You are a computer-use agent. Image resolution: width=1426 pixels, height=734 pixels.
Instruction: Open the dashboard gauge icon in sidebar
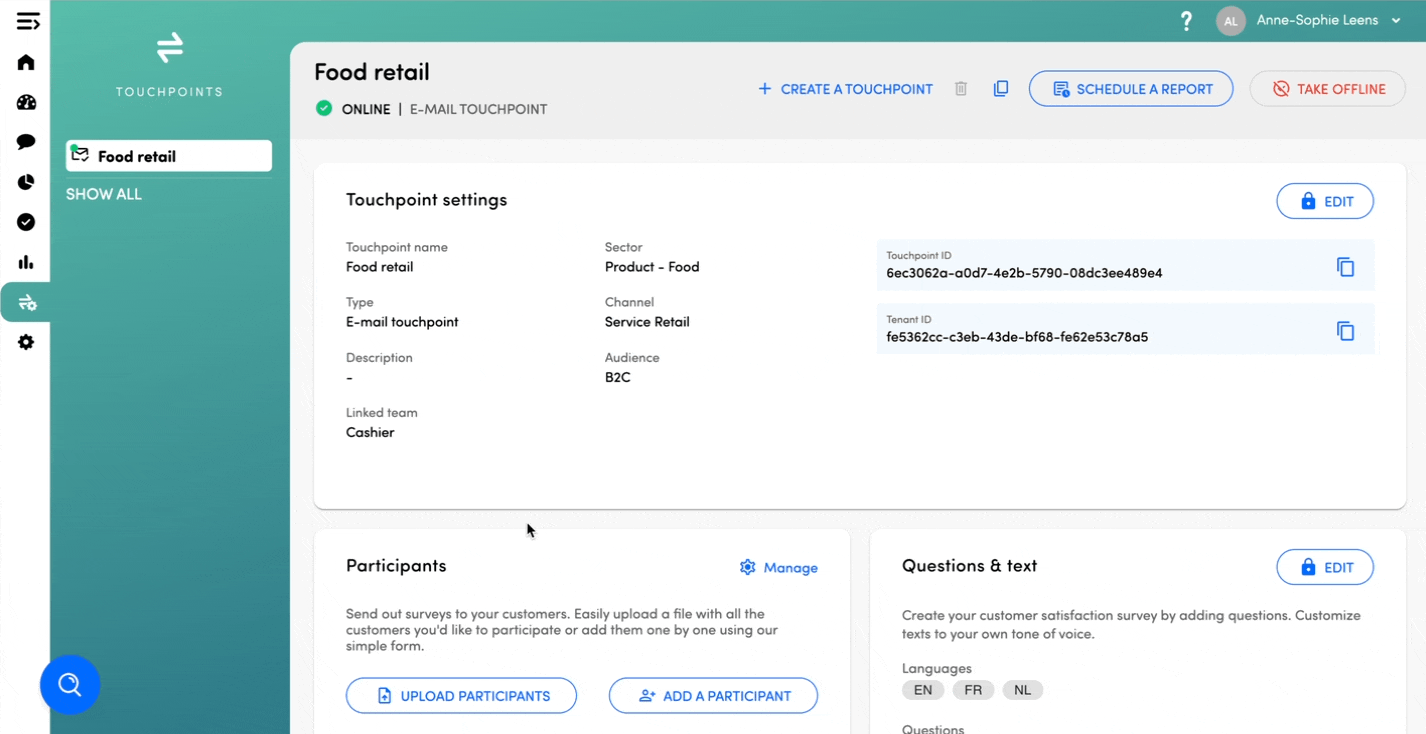[x=26, y=102]
